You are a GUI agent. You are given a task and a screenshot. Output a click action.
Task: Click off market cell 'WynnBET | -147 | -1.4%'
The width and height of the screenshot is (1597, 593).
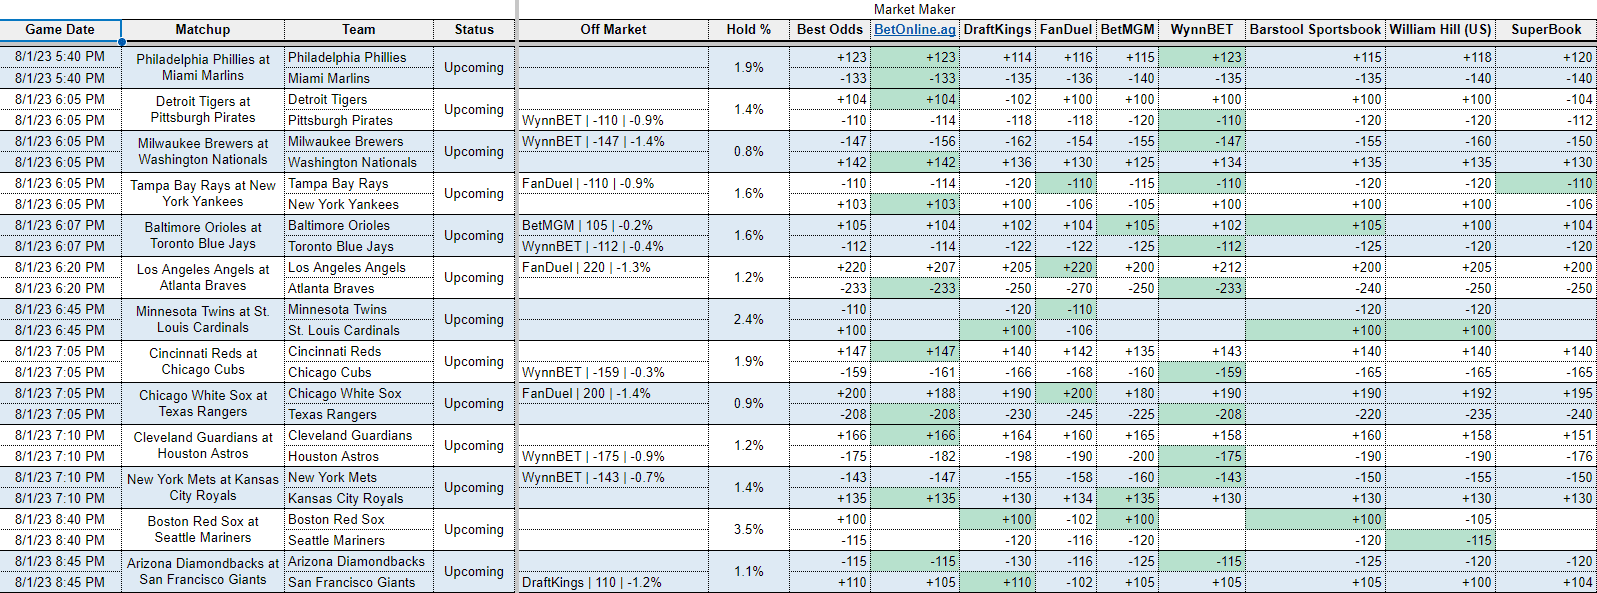[x=613, y=141]
